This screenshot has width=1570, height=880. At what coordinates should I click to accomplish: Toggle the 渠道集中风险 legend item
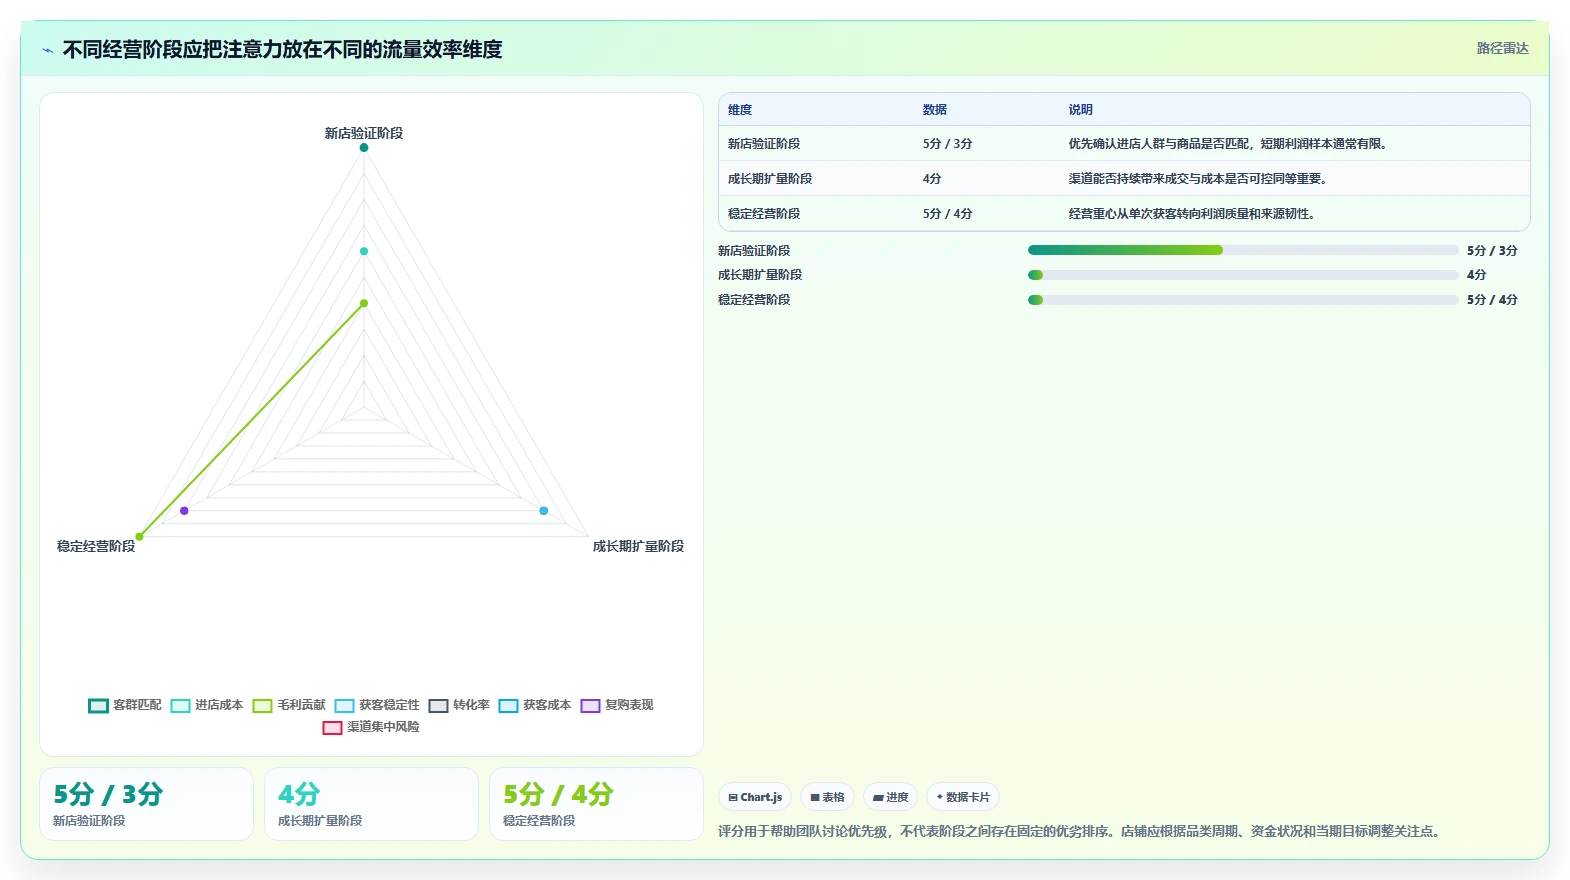point(371,727)
